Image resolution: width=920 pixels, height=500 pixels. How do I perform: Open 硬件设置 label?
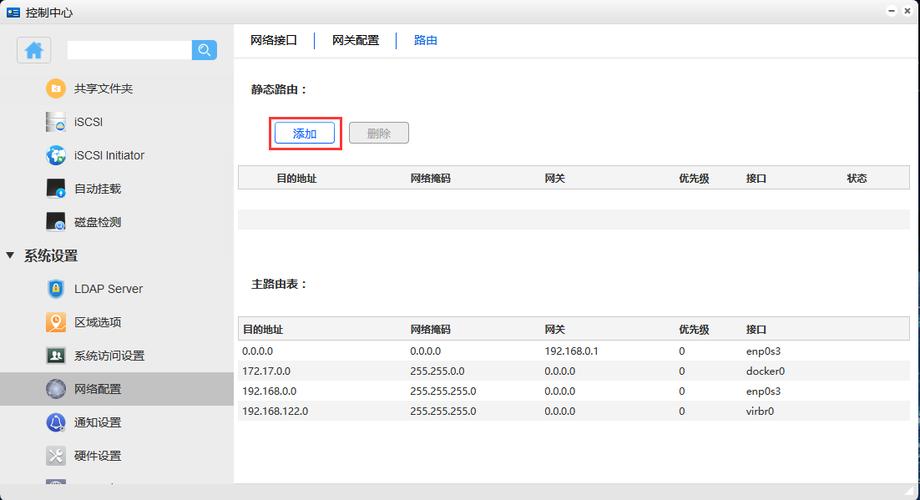tap(97, 455)
